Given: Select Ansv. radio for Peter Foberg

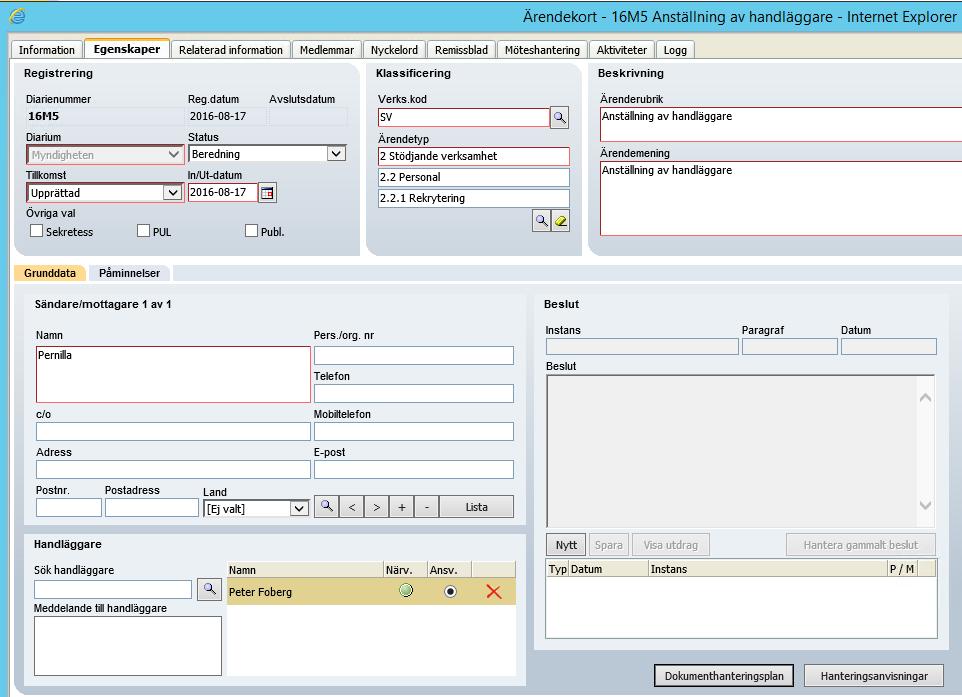Looking at the screenshot, I should 450,591.
